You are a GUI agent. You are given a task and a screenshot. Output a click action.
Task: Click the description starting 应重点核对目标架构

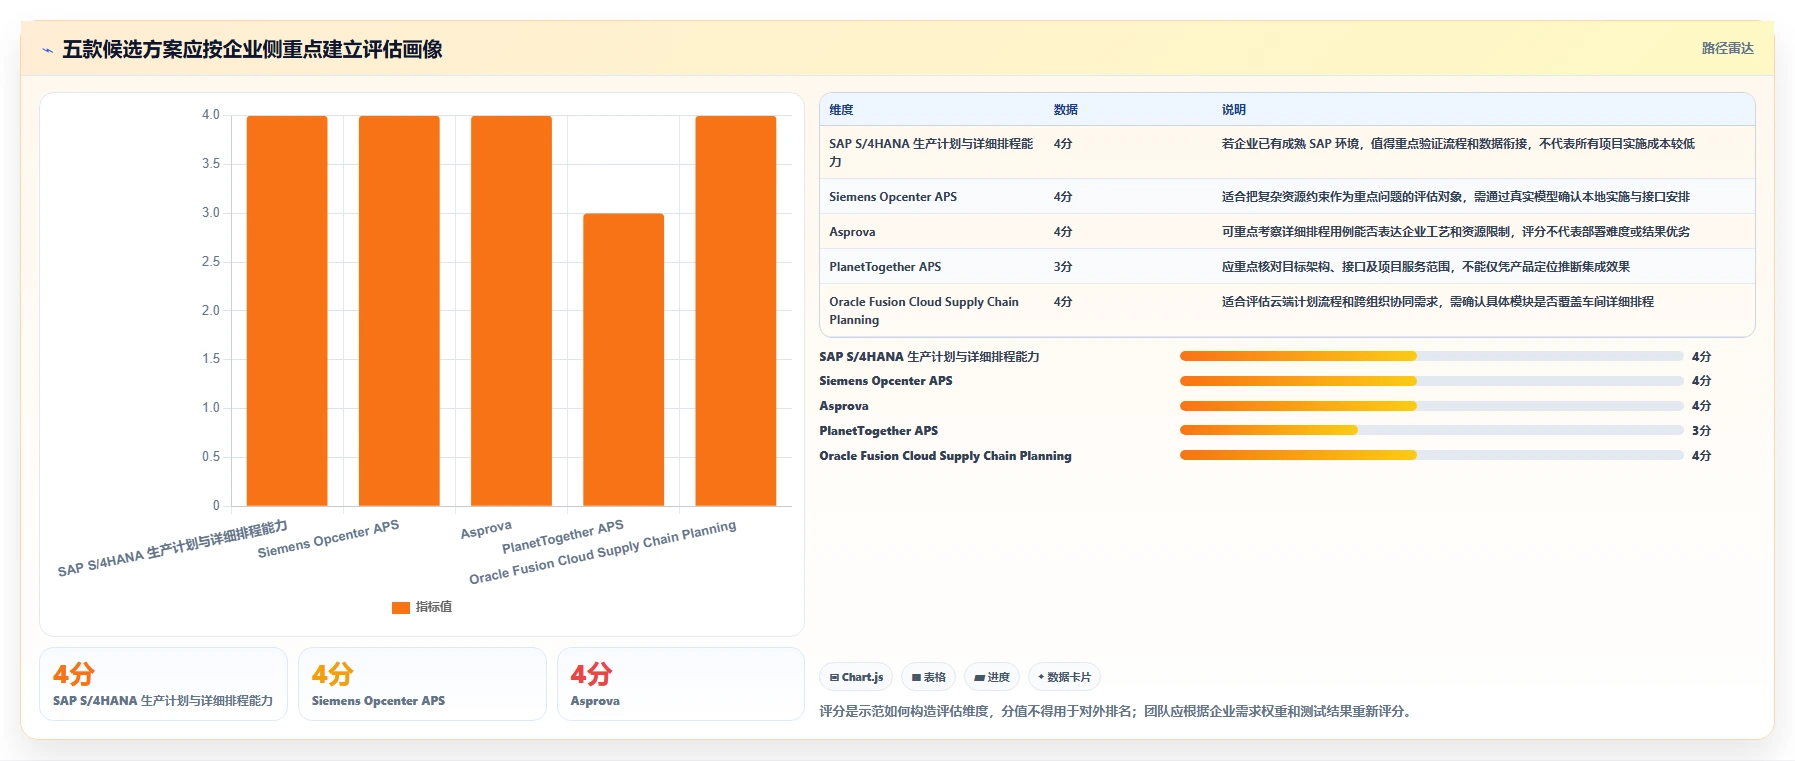point(1426,267)
